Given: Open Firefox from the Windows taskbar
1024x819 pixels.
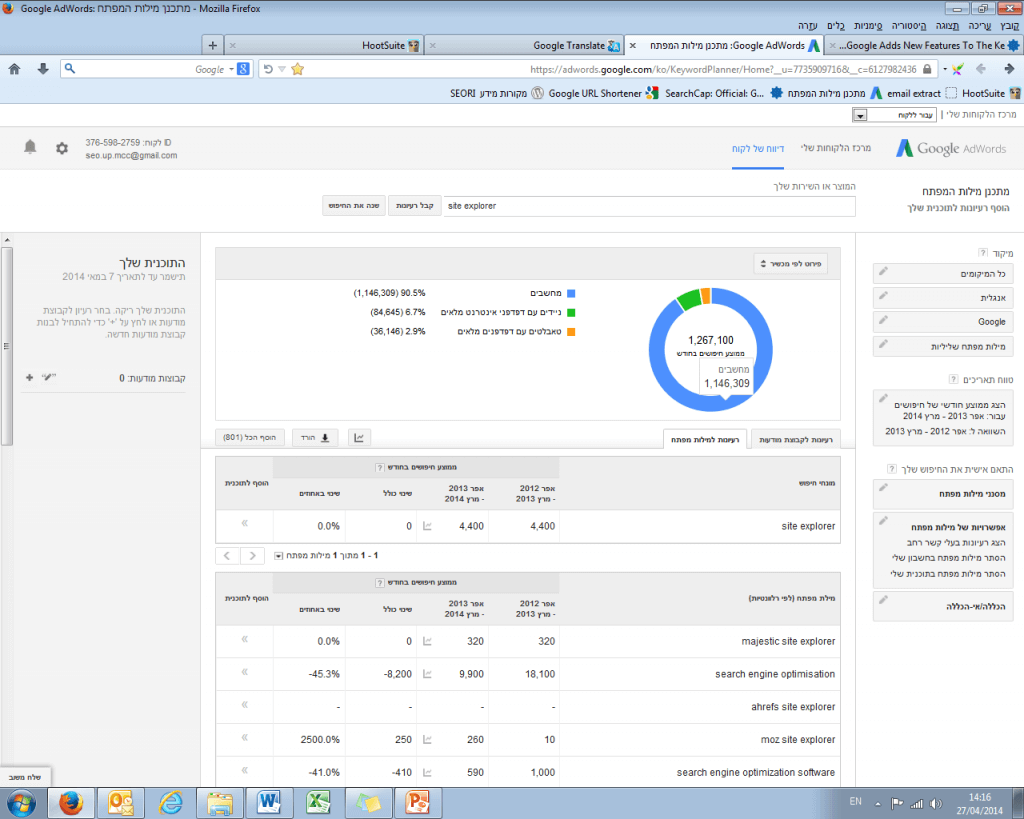Looking at the screenshot, I should (70, 802).
